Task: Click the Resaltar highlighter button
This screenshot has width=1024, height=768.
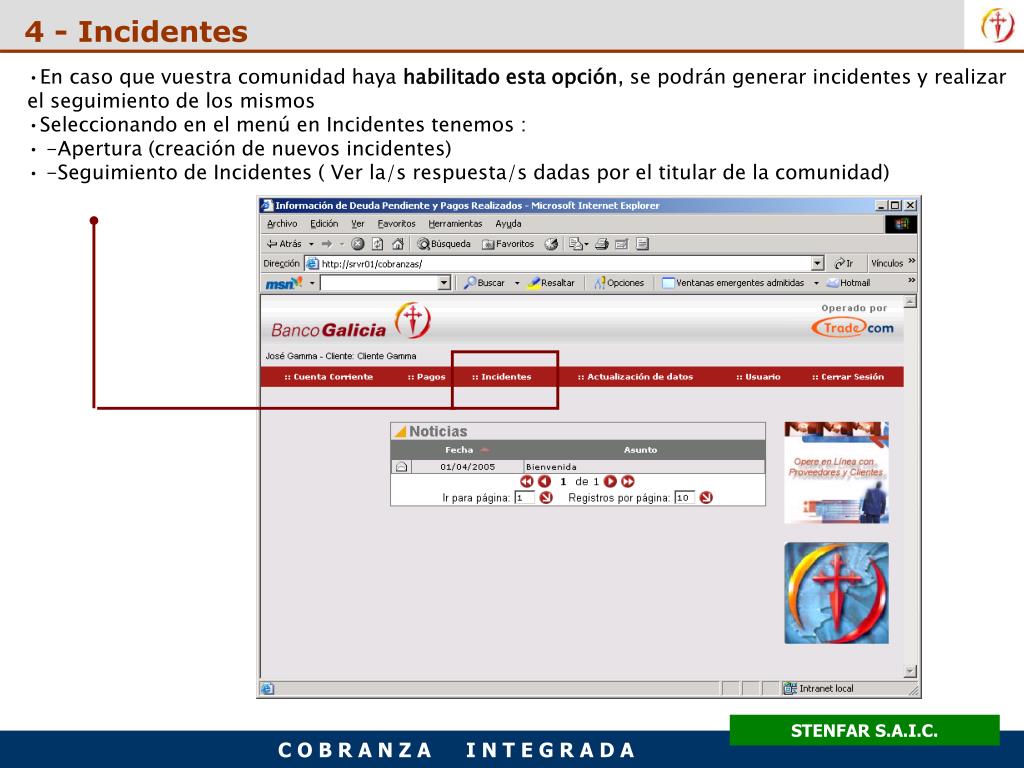Action: 552,283
